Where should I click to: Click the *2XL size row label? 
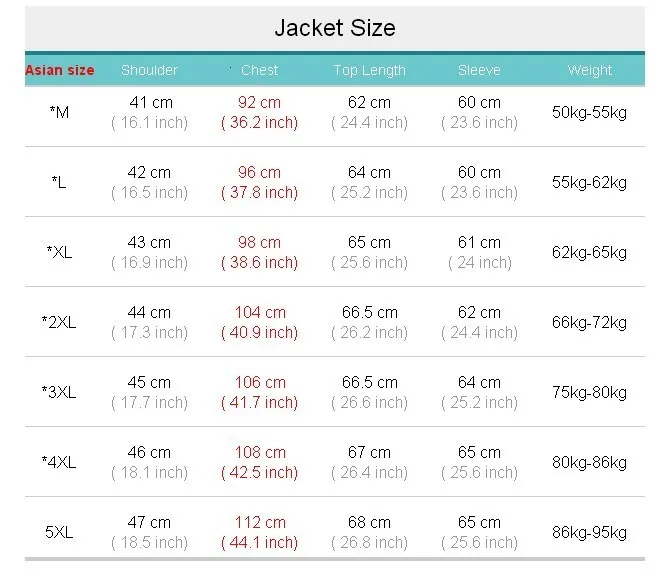(x=60, y=322)
